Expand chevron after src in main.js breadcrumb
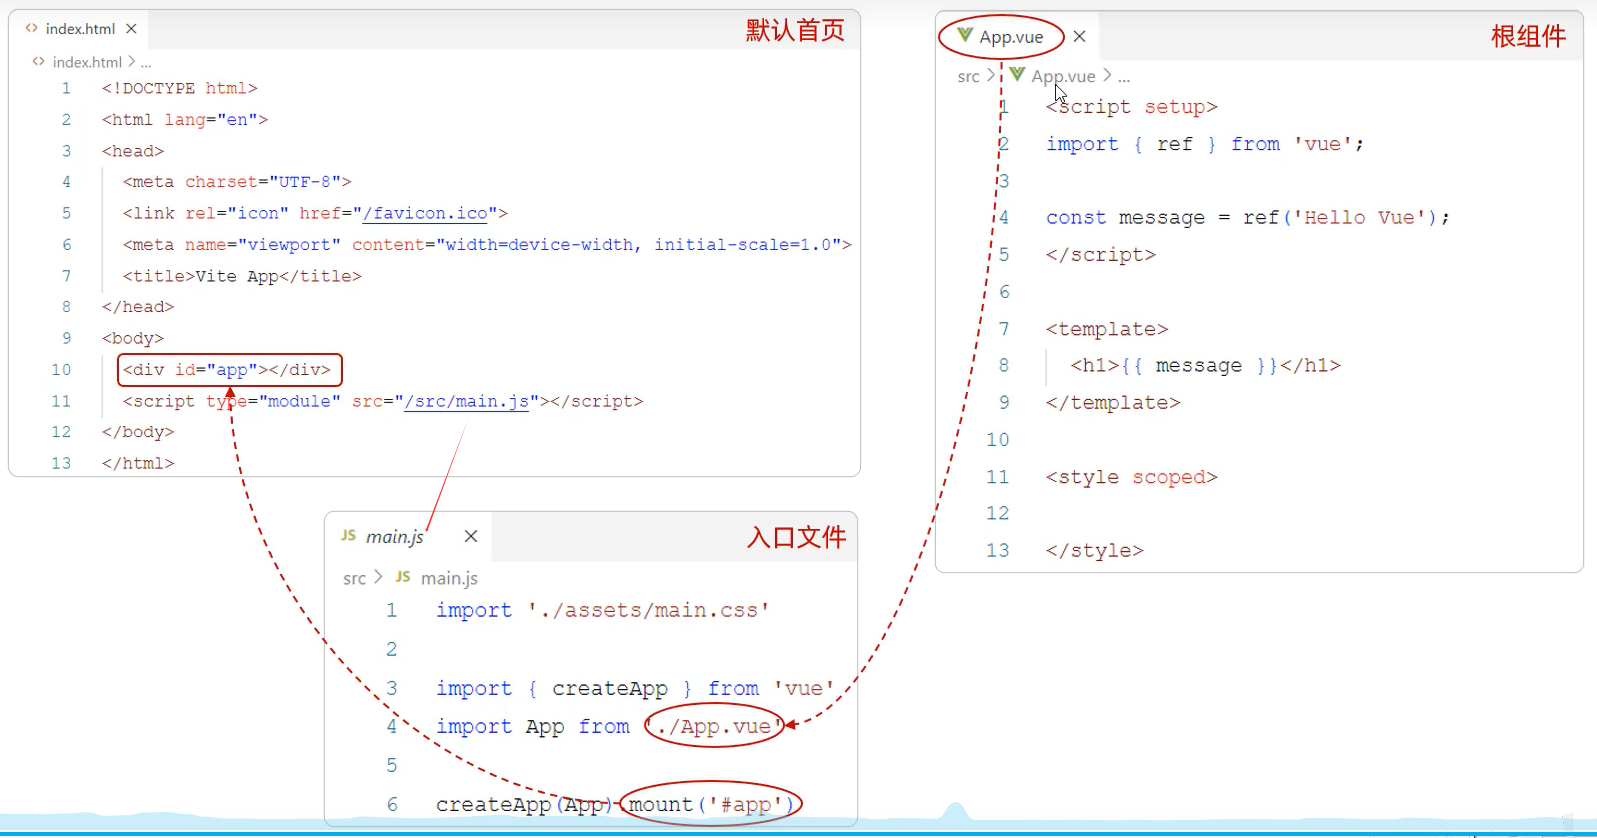1597x838 pixels. click(378, 577)
